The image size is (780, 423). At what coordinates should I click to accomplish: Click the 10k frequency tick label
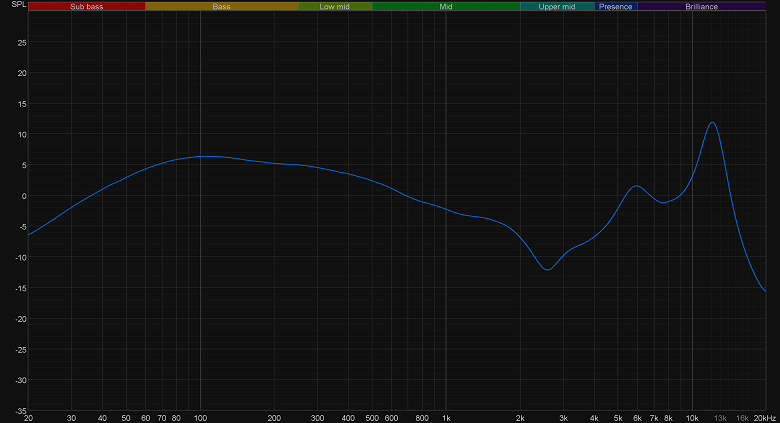tap(692, 418)
